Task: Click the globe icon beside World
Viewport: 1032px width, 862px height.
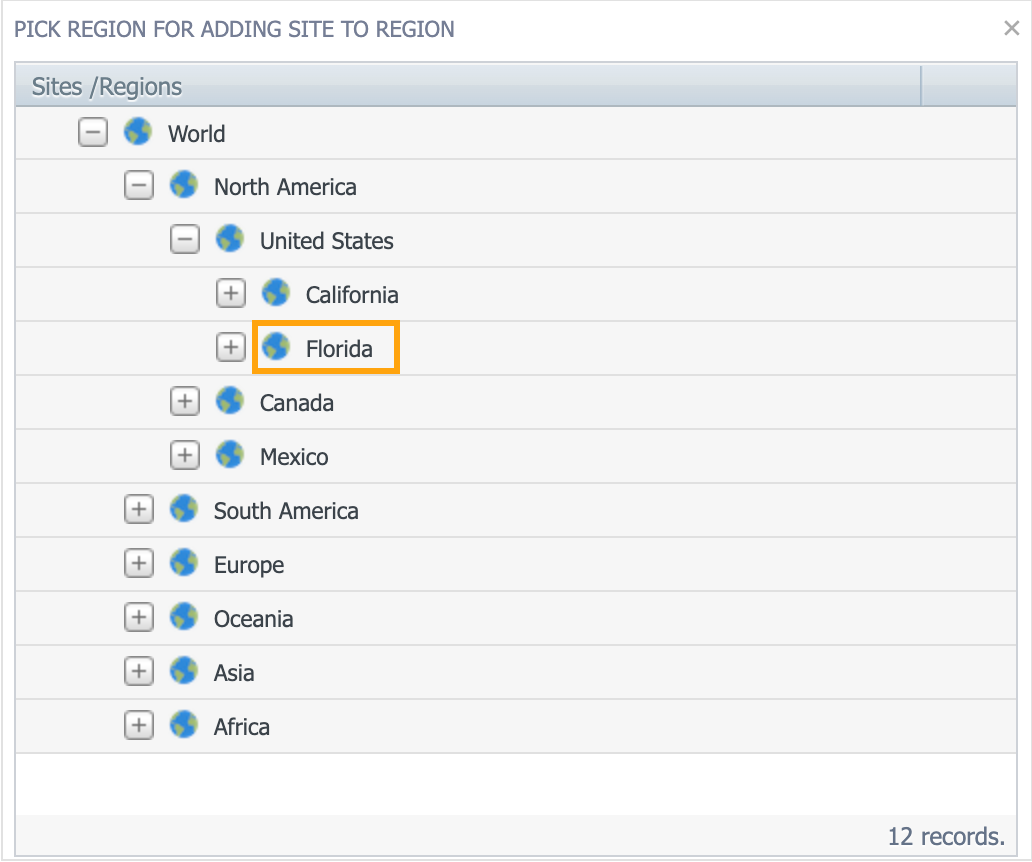Action: pos(138,132)
